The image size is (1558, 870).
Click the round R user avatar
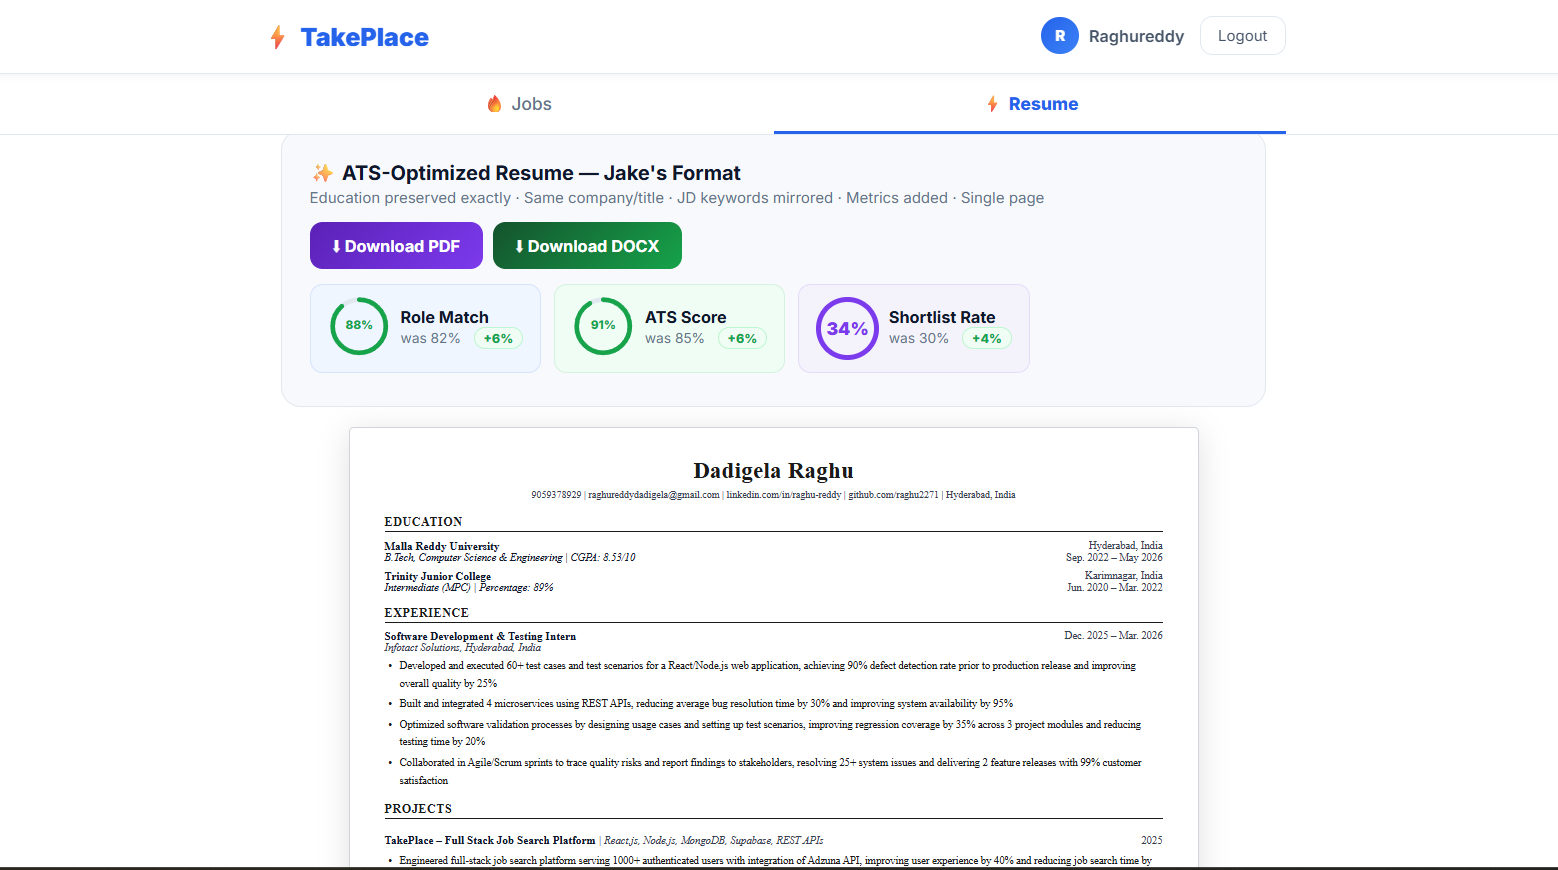coord(1060,36)
